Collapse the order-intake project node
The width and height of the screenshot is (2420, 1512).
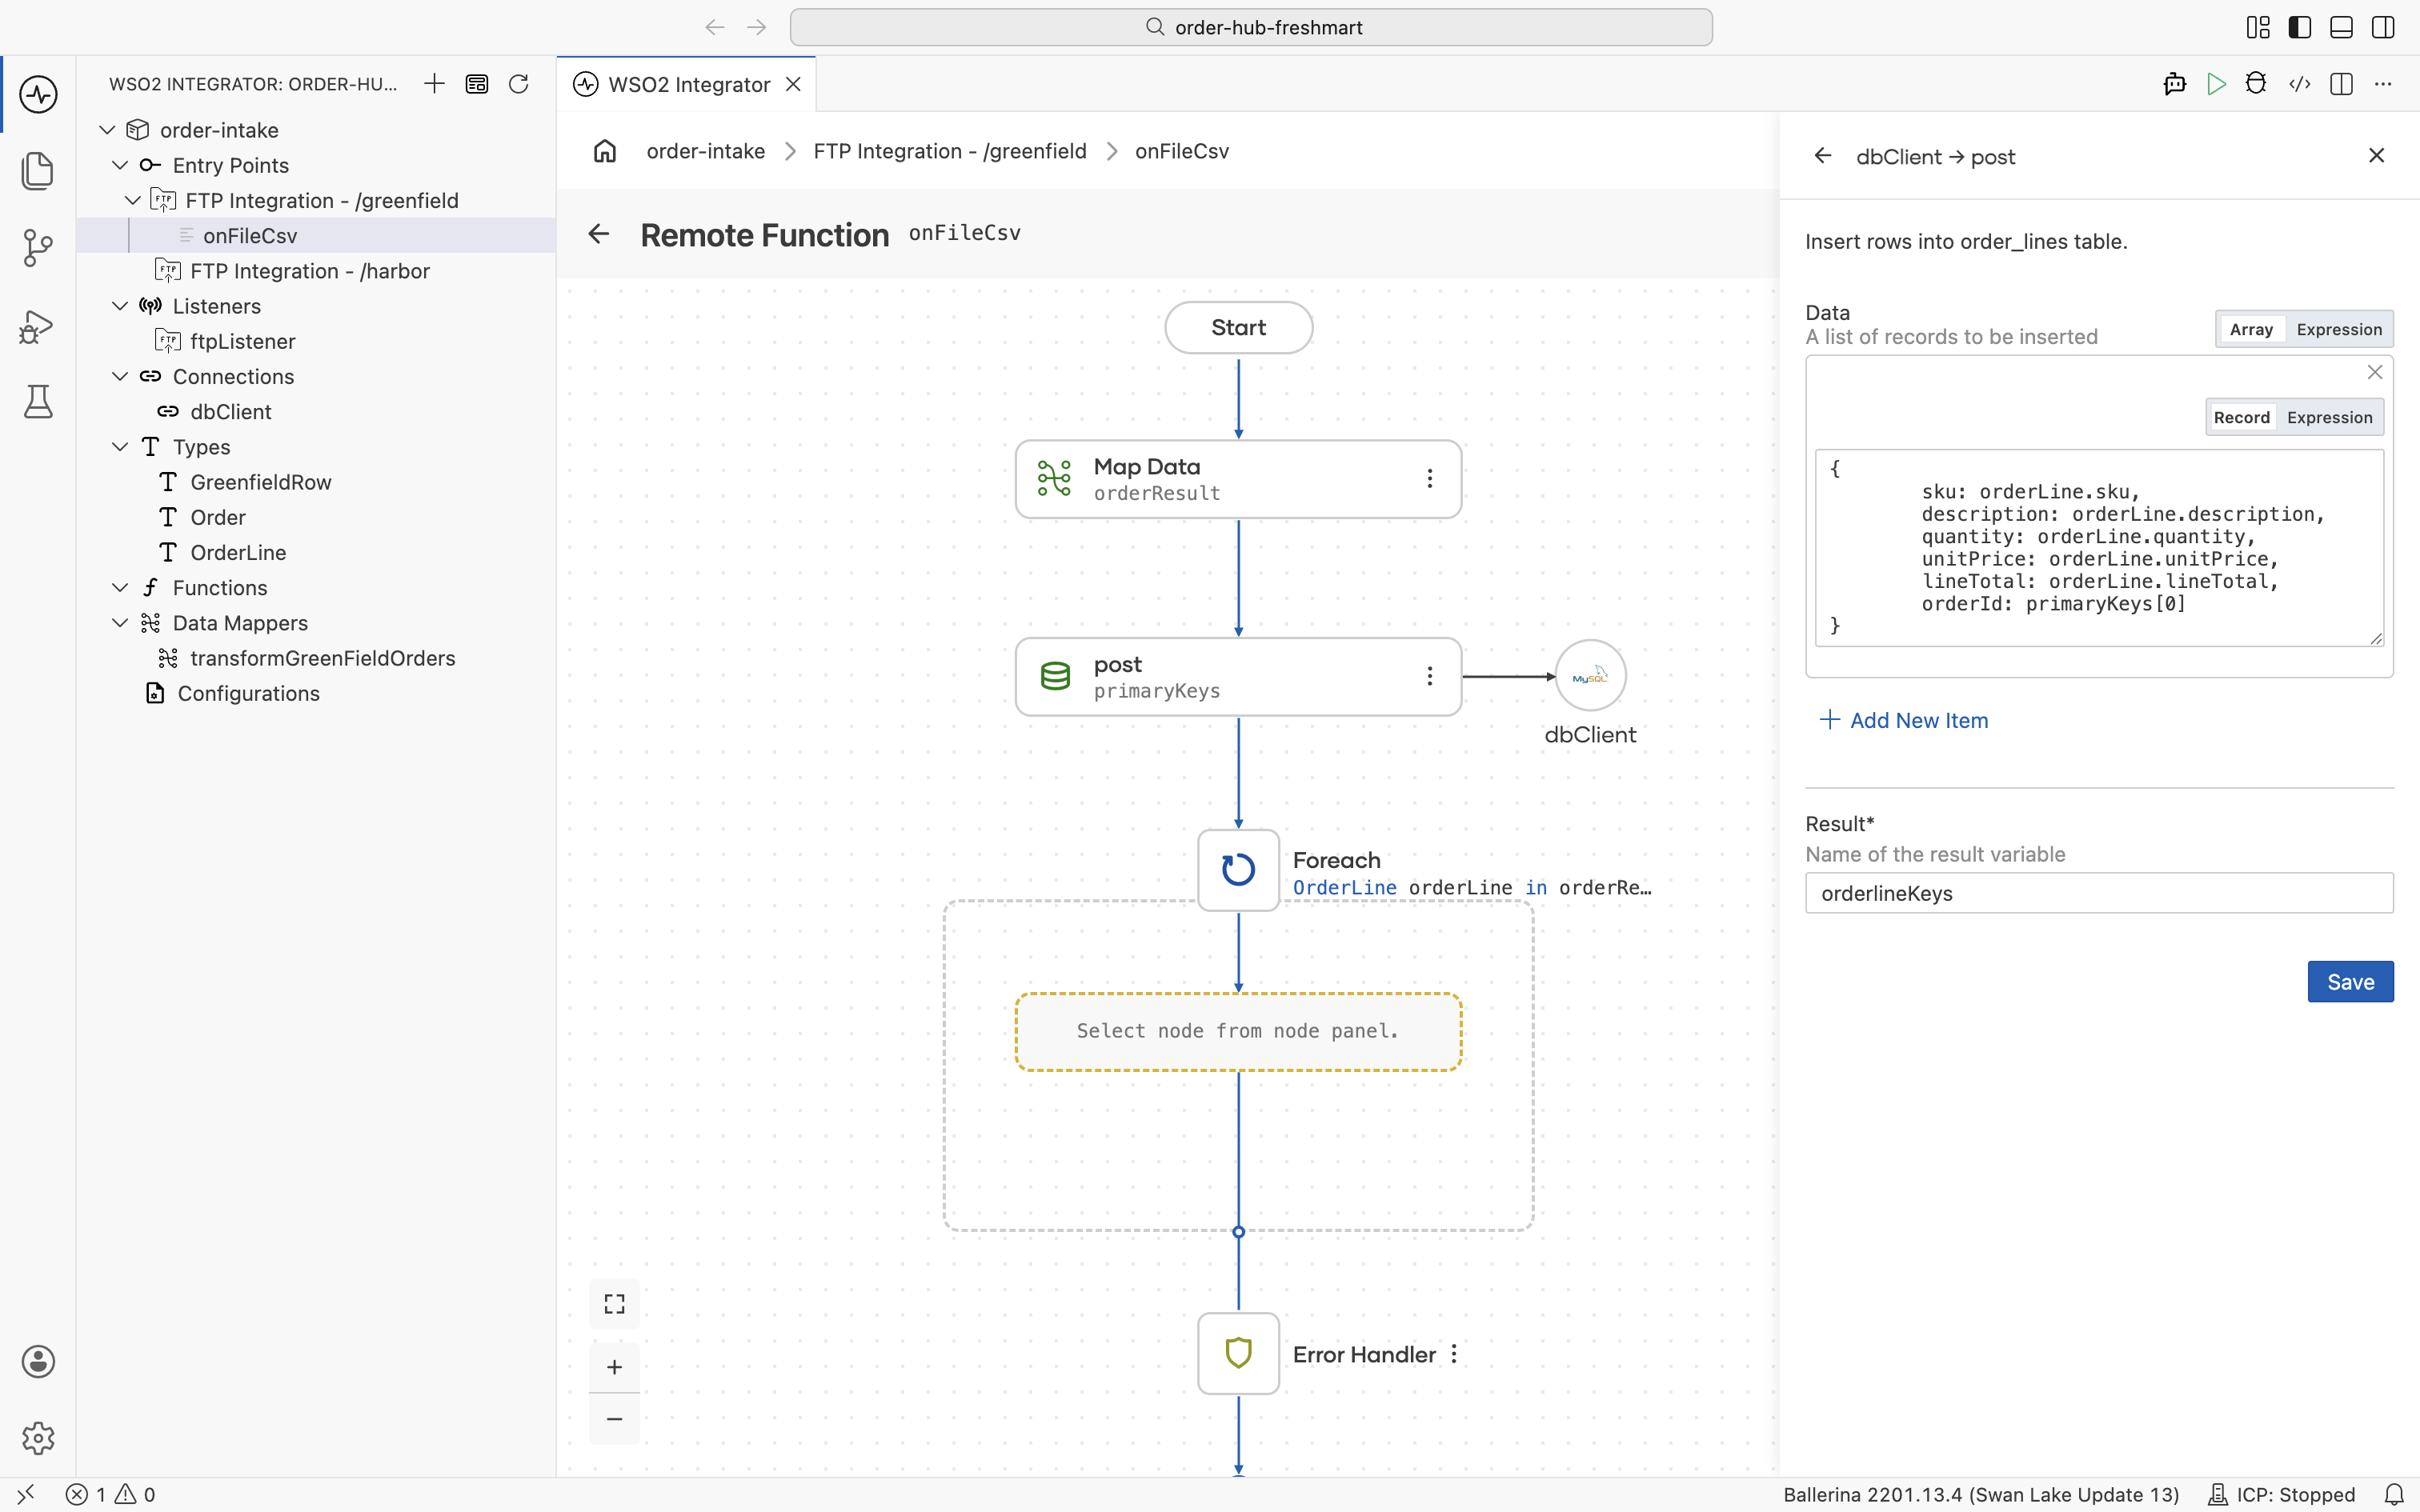107,130
